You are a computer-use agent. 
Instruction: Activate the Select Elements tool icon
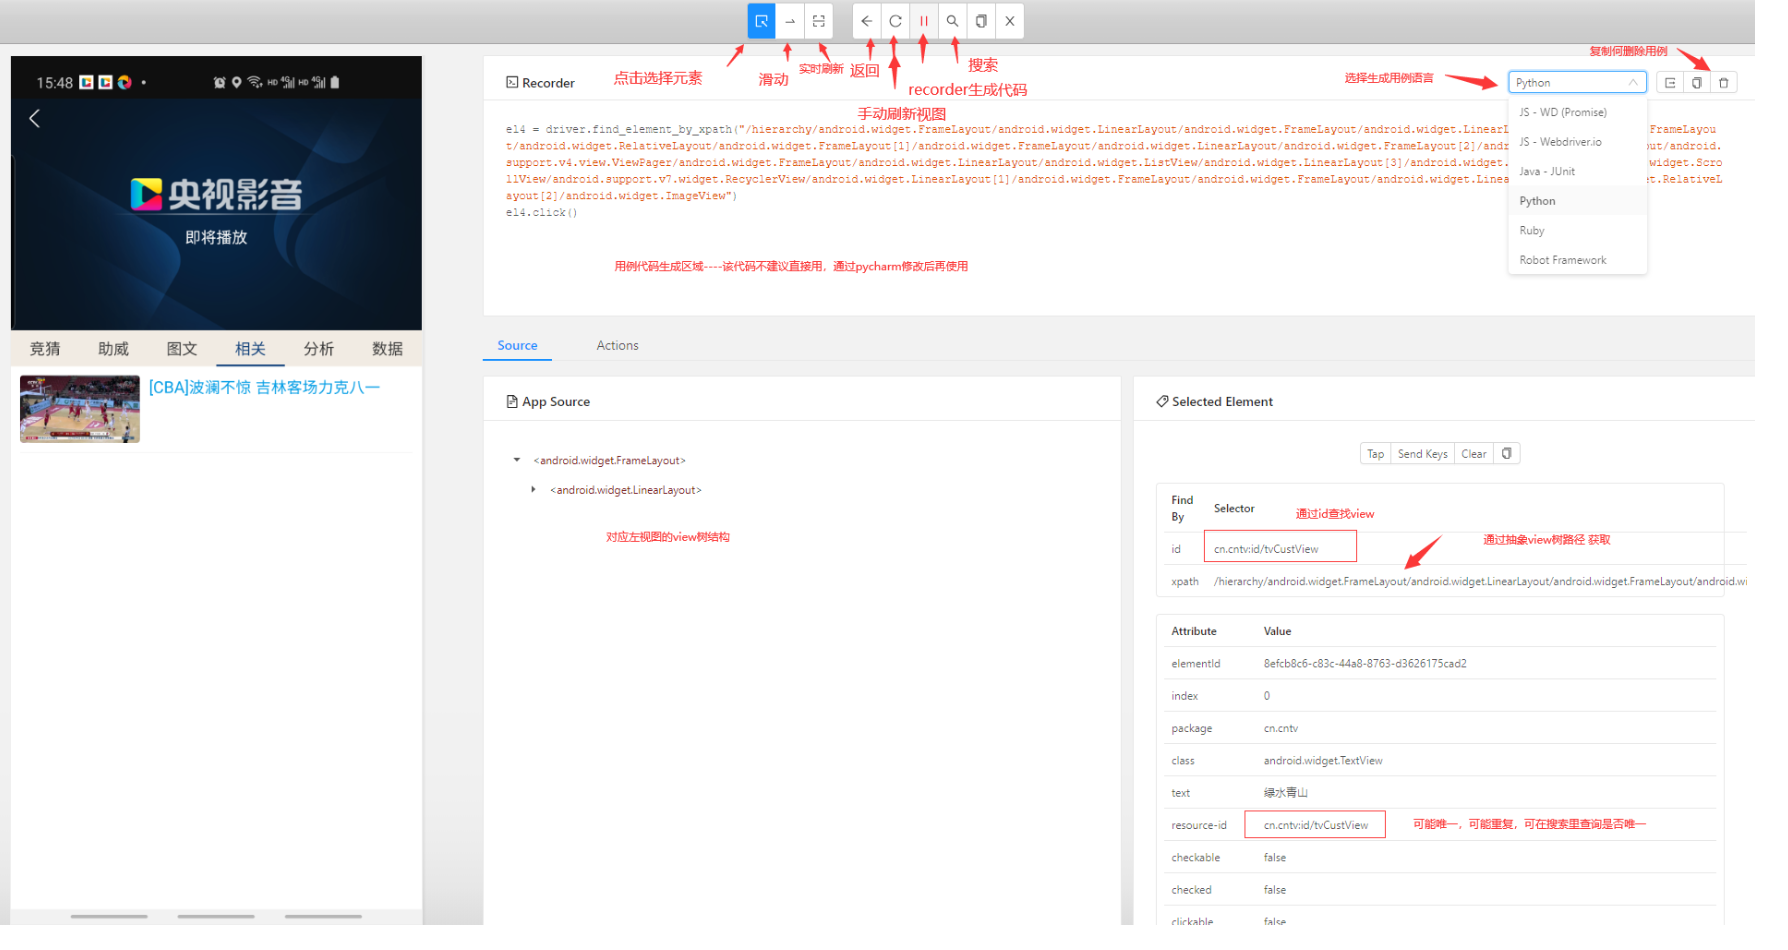[761, 21]
